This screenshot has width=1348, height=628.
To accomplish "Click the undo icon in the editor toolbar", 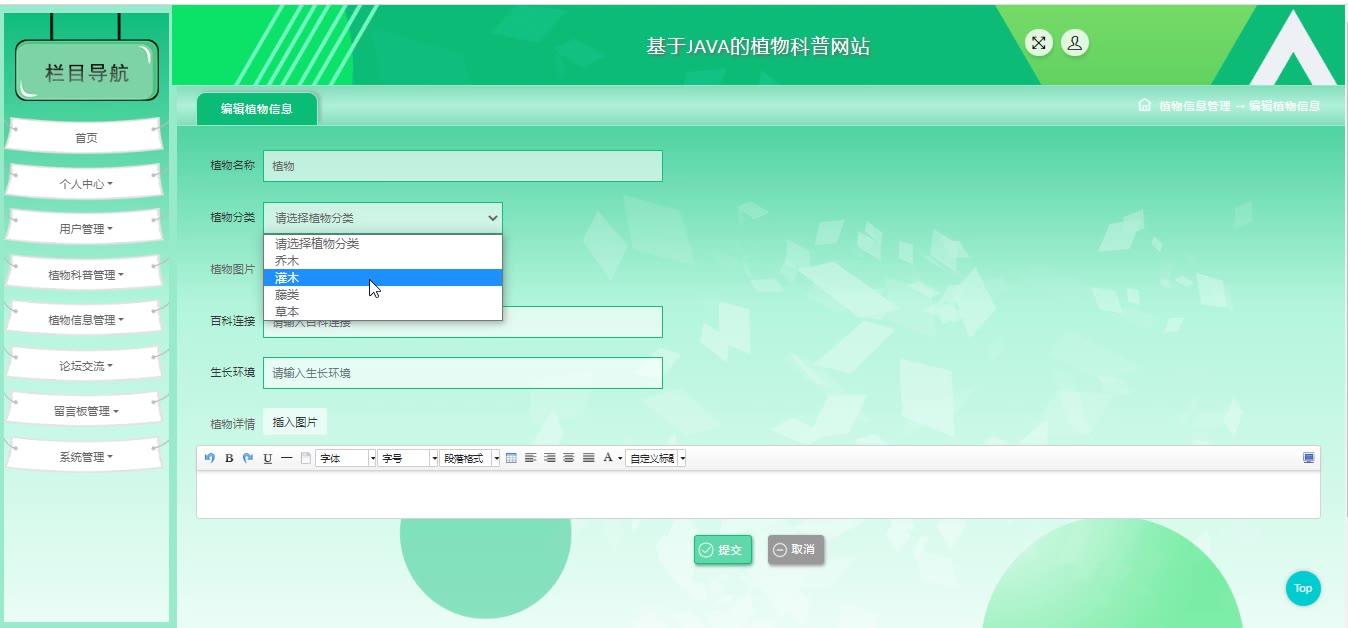I will pyautogui.click(x=209, y=458).
